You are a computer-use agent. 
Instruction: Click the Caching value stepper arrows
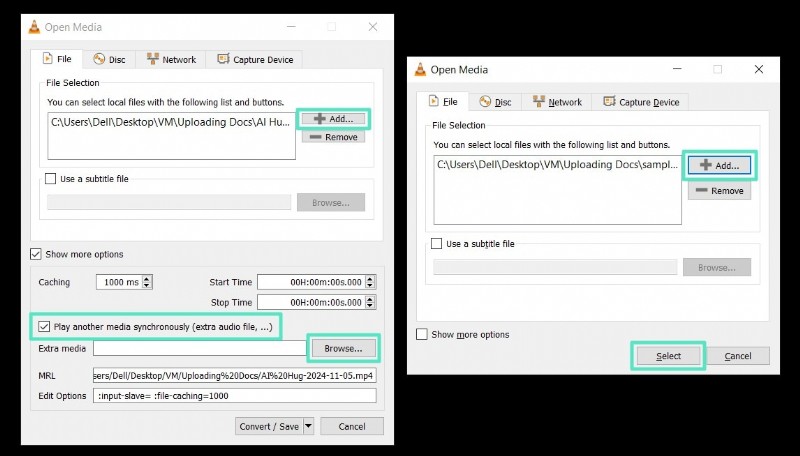(x=148, y=282)
